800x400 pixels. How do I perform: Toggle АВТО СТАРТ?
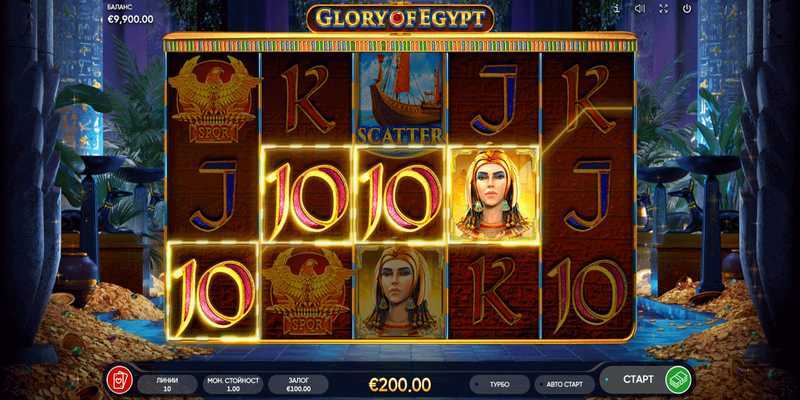(x=564, y=384)
